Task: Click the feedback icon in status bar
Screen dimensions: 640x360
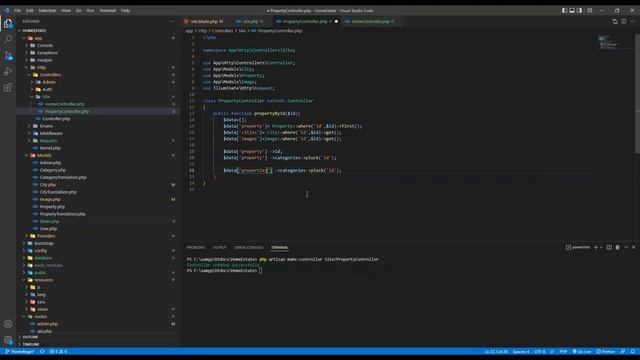Action: (623, 351)
